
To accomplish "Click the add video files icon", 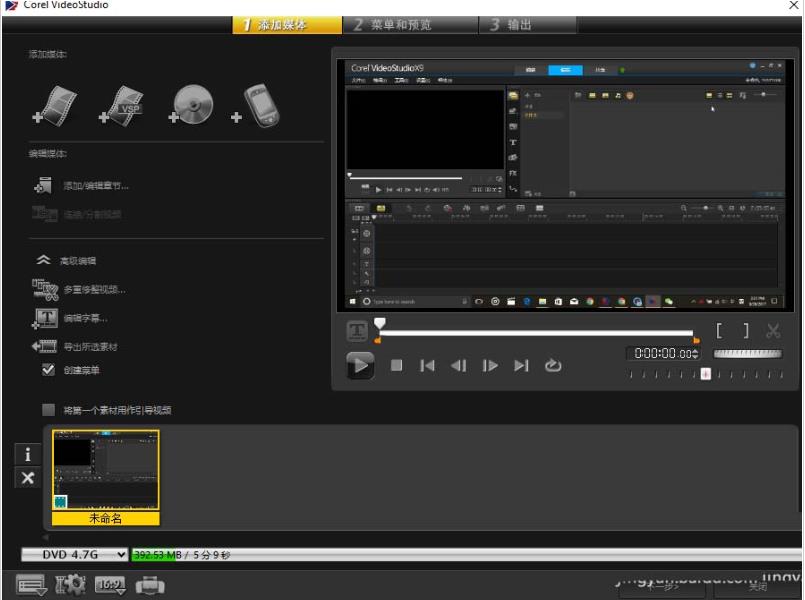I will tap(57, 104).
